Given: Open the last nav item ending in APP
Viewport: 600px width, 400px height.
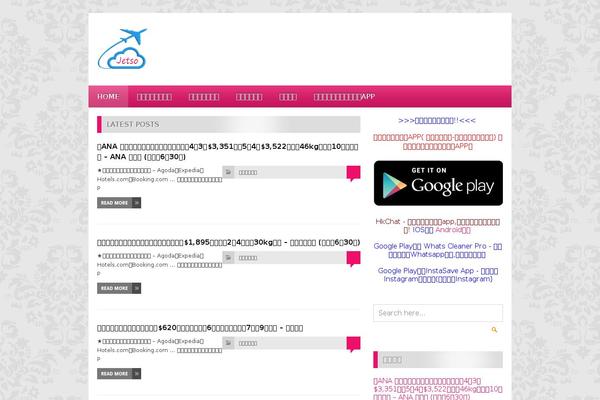Looking at the screenshot, I should point(344,96).
